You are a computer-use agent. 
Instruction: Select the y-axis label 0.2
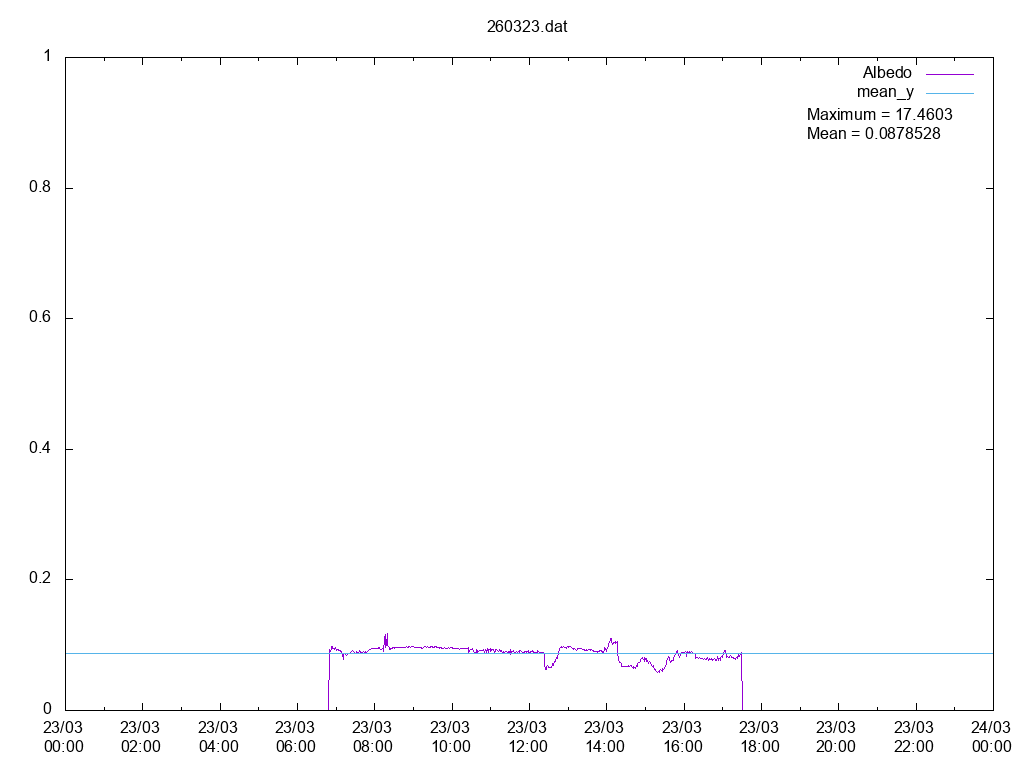coord(41,579)
